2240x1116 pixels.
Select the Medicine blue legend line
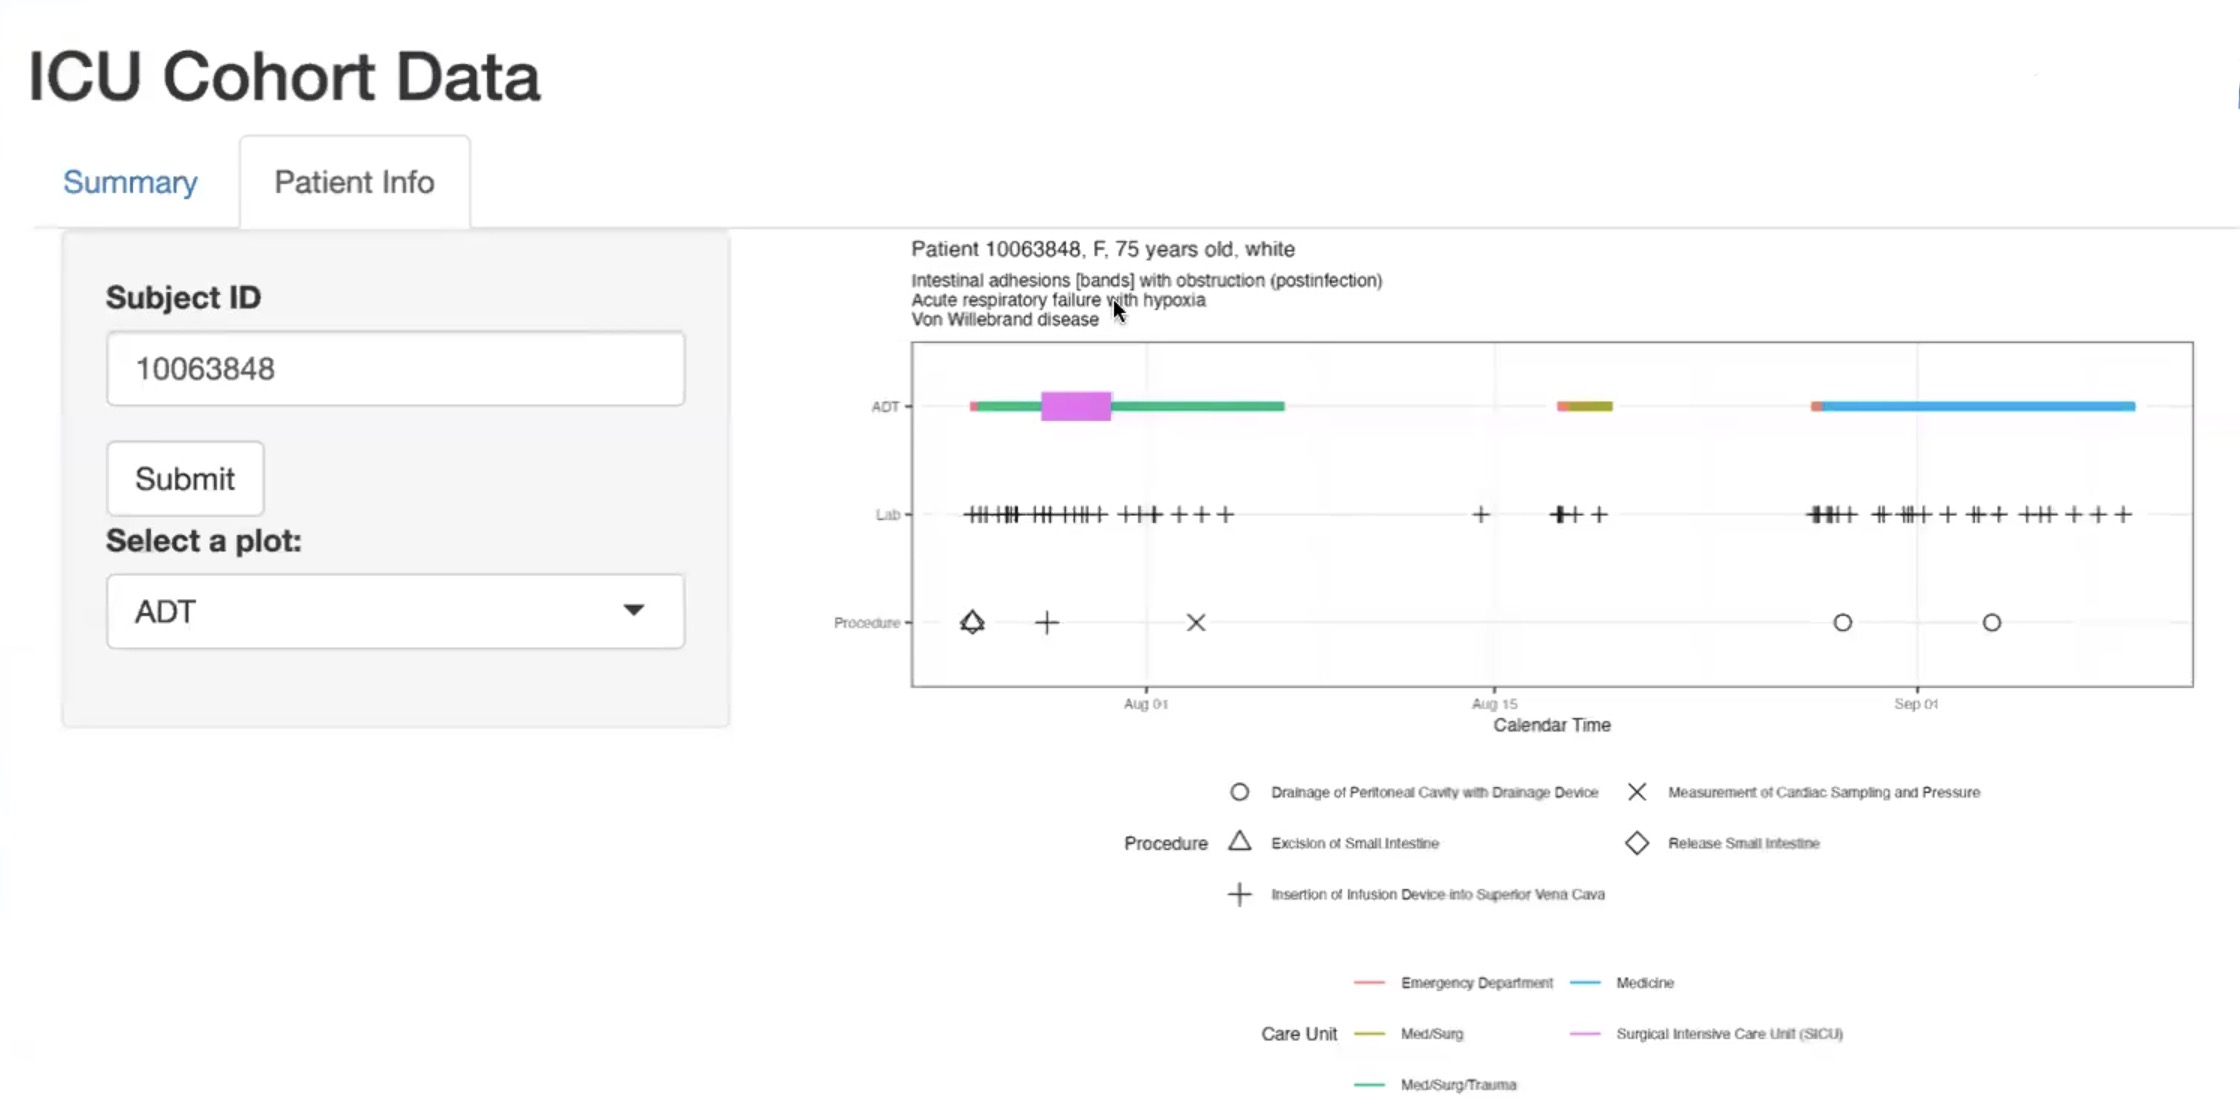(x=1585, y=983)
